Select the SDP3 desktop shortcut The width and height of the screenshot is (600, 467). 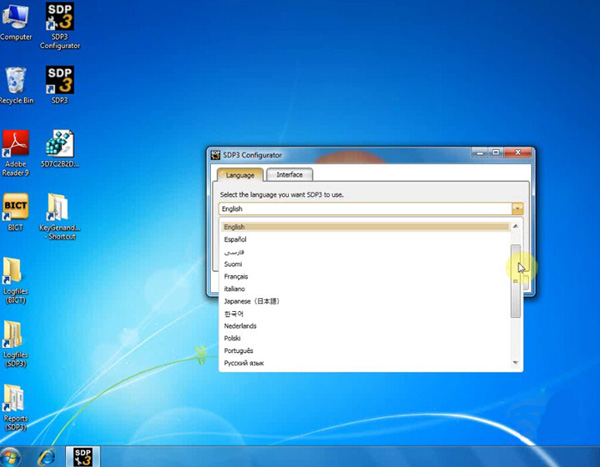pos(60,85)
